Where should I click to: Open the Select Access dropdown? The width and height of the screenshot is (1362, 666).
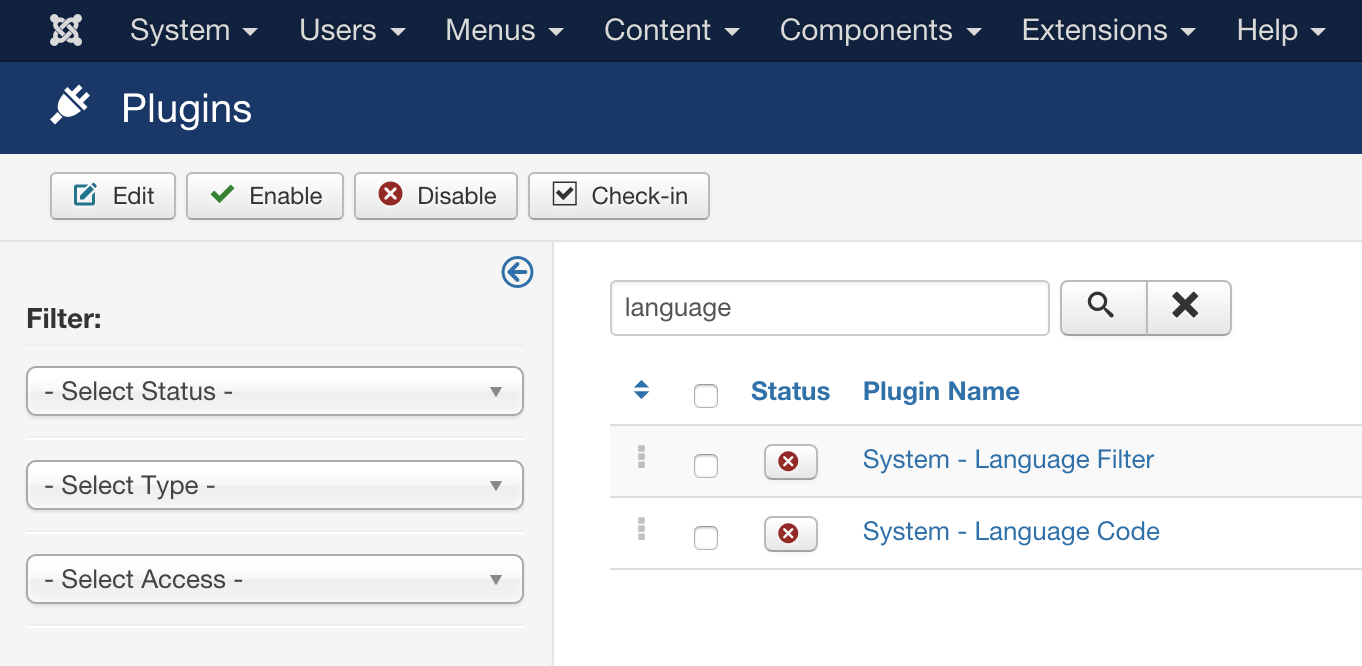click(x=275, y=579)
